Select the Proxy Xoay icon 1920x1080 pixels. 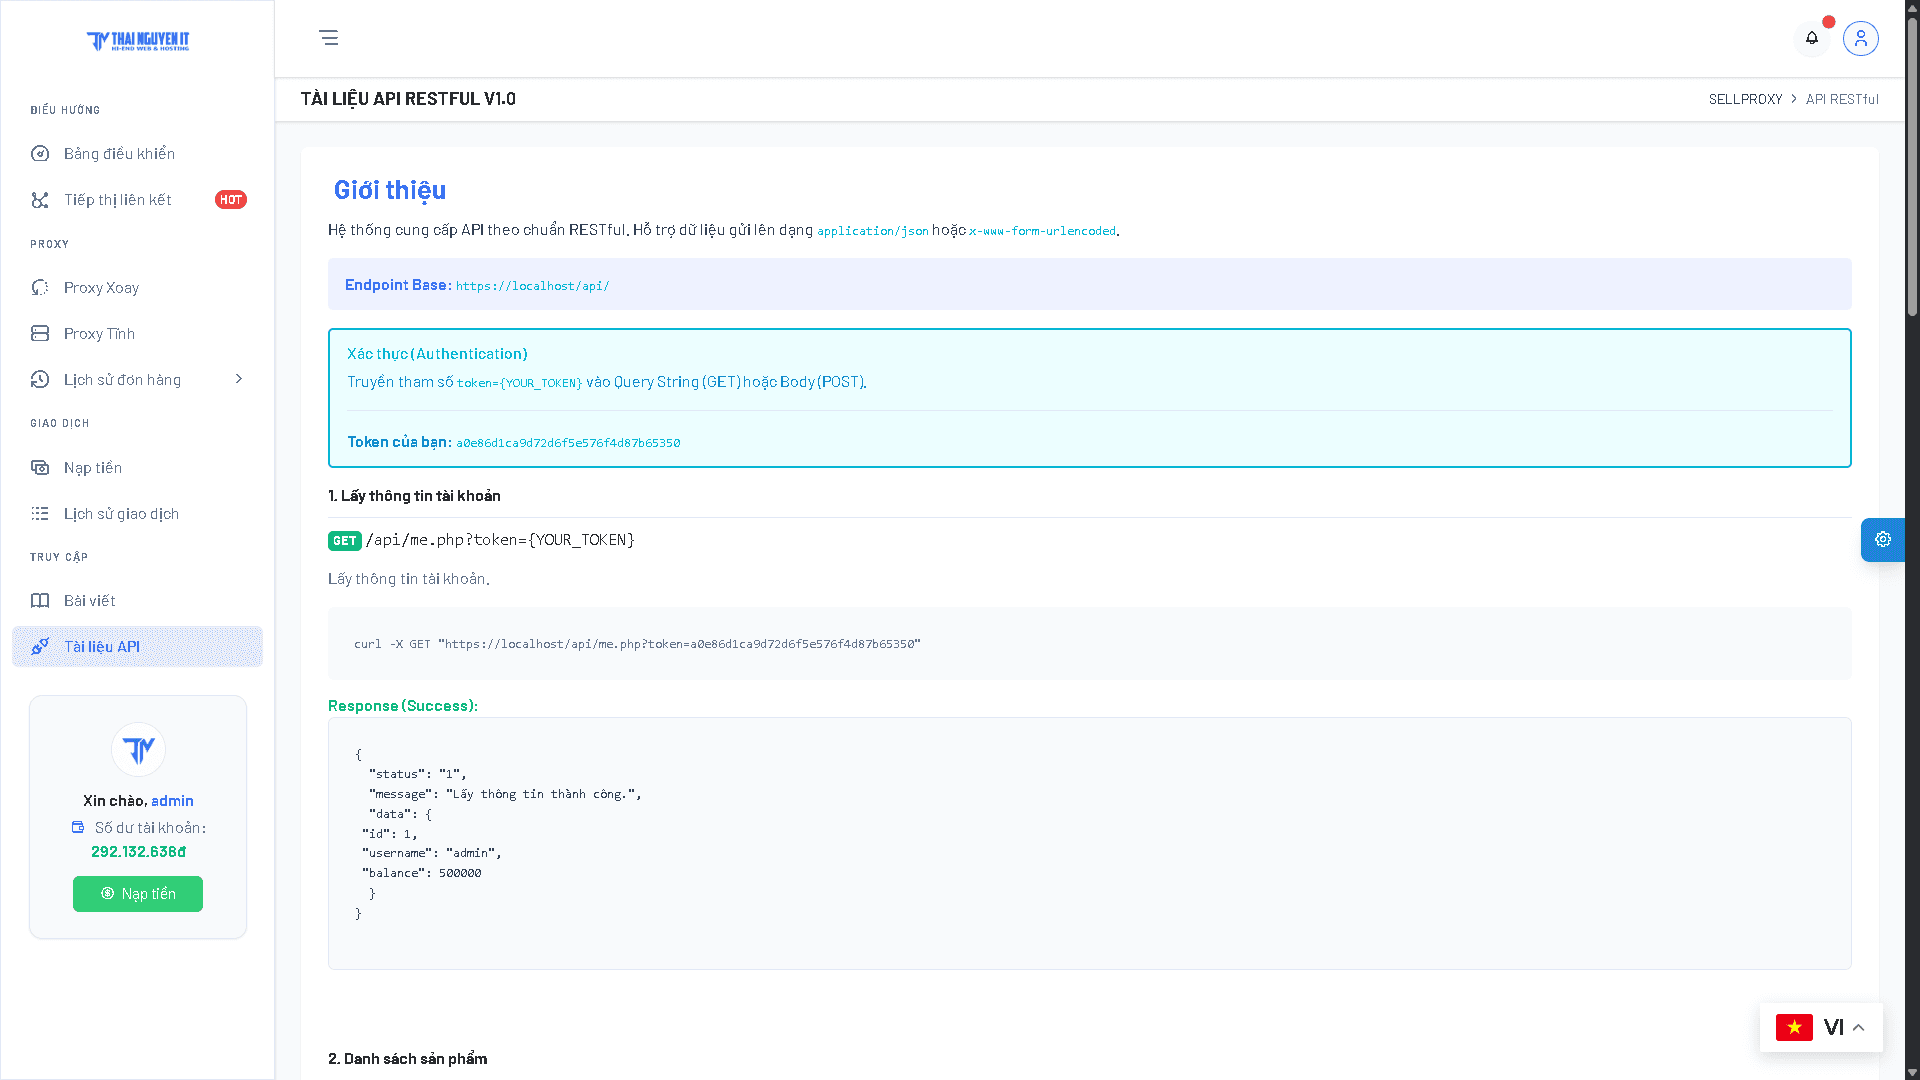(40, 287)
